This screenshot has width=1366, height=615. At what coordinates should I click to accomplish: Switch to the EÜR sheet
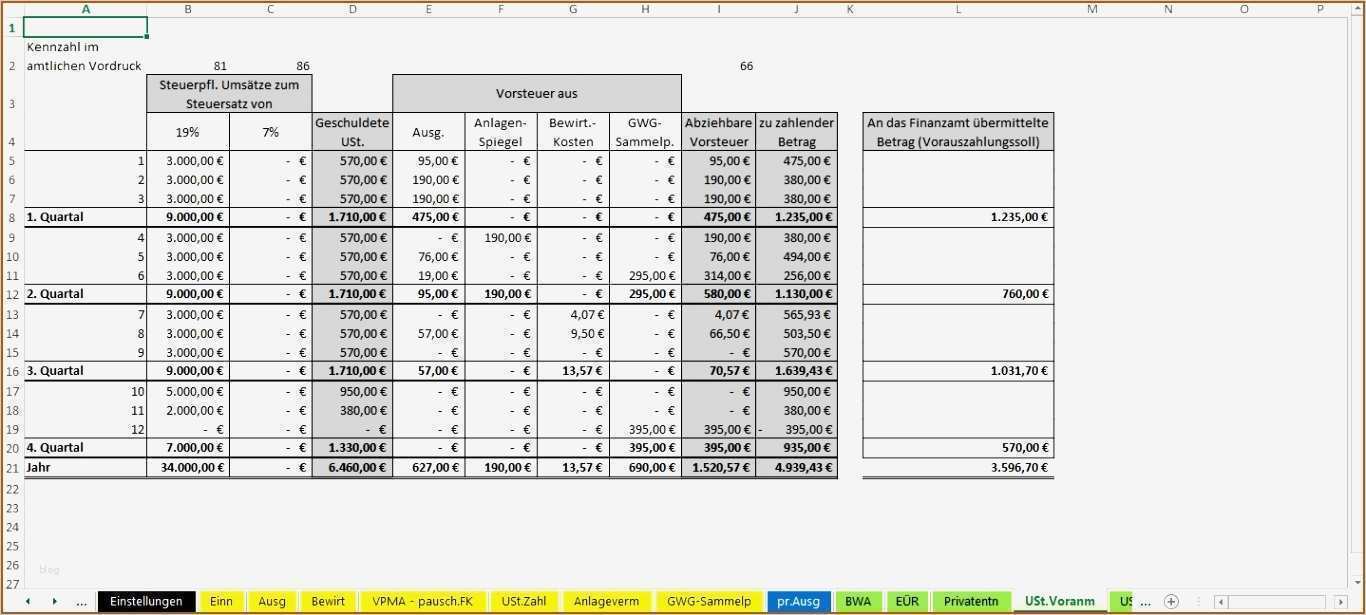pos(906,601)
